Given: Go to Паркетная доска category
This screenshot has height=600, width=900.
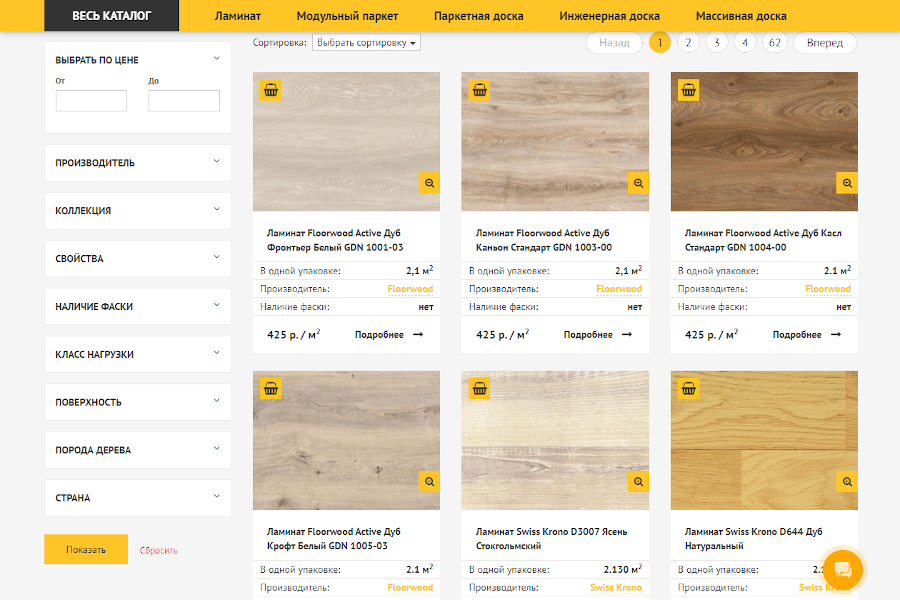Looking at the screenshot, I should click(x=478, y=16).
